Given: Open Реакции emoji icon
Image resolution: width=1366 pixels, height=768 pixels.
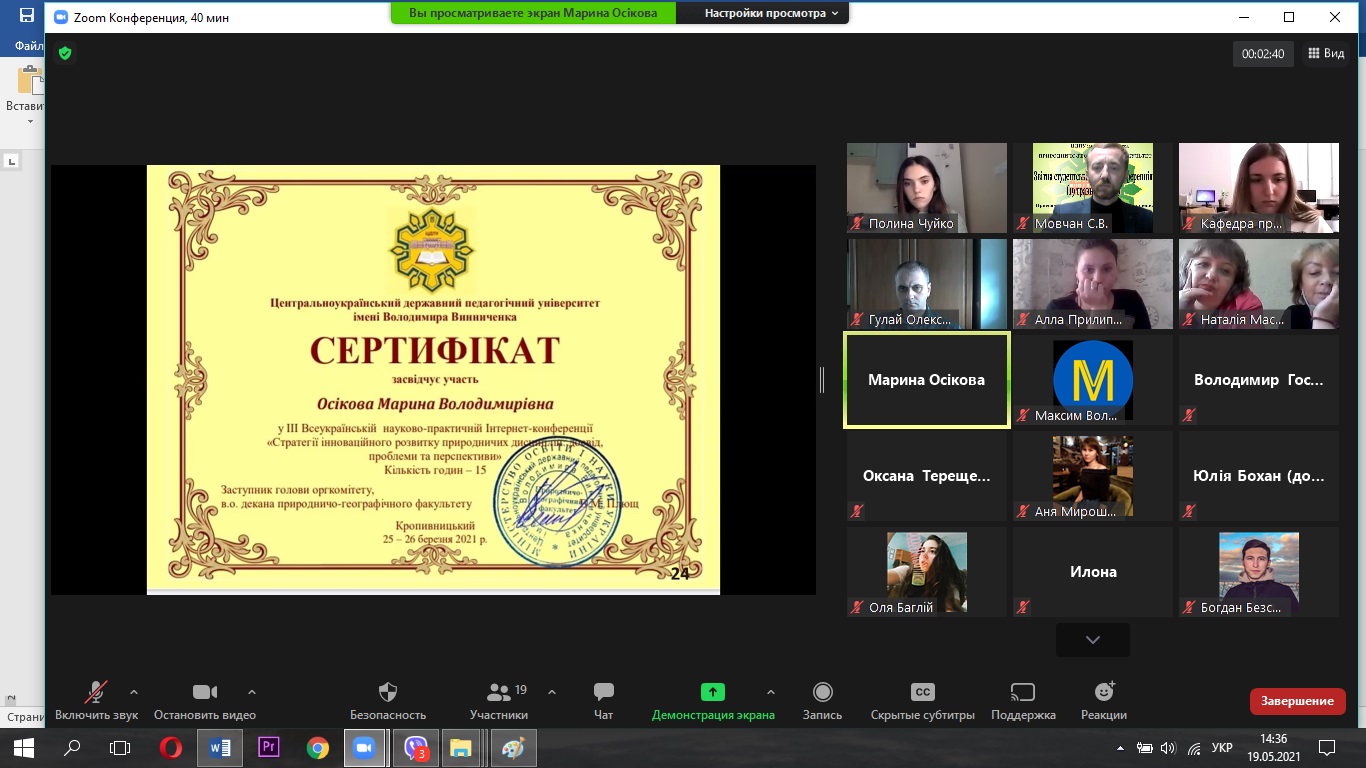Looking at the screenshot, I should pyautogui.click(x=1104, y=693).
